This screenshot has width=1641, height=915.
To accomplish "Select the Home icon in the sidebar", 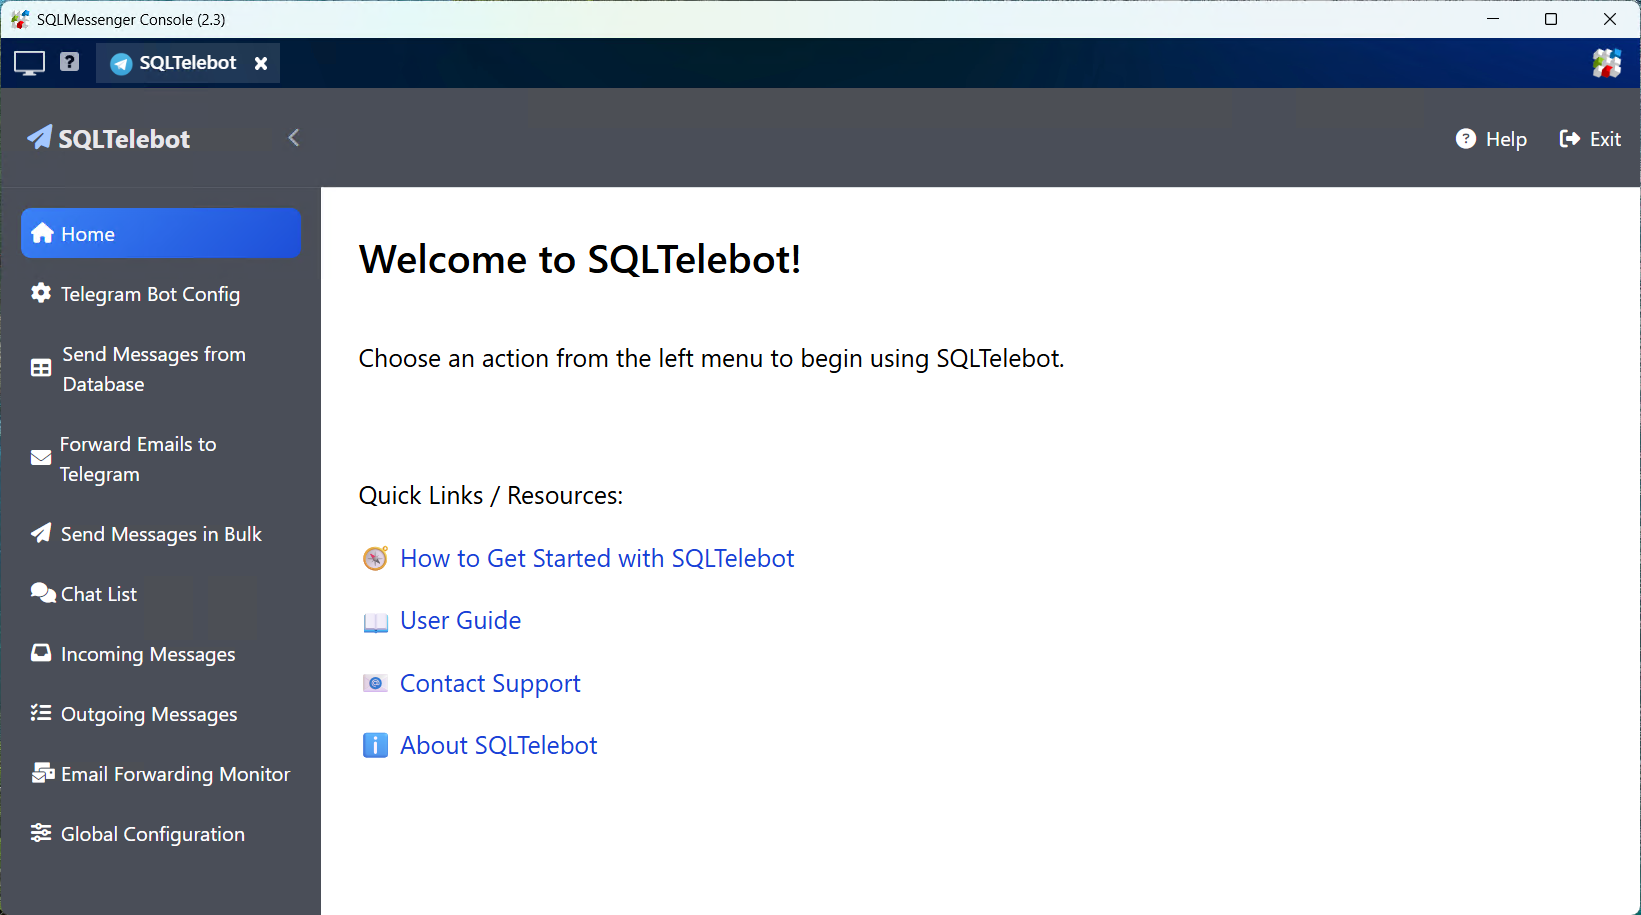I will click(42, 232).
